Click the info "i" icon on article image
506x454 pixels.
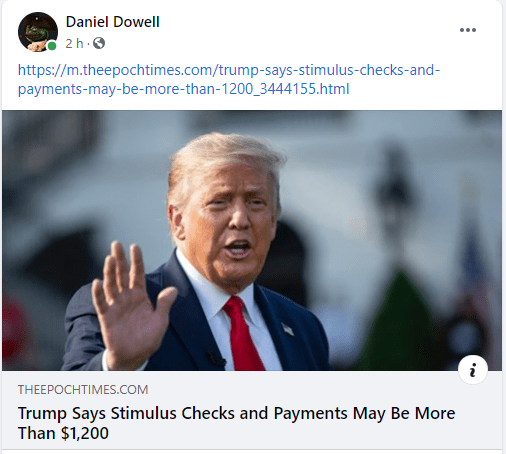point(473,370)
